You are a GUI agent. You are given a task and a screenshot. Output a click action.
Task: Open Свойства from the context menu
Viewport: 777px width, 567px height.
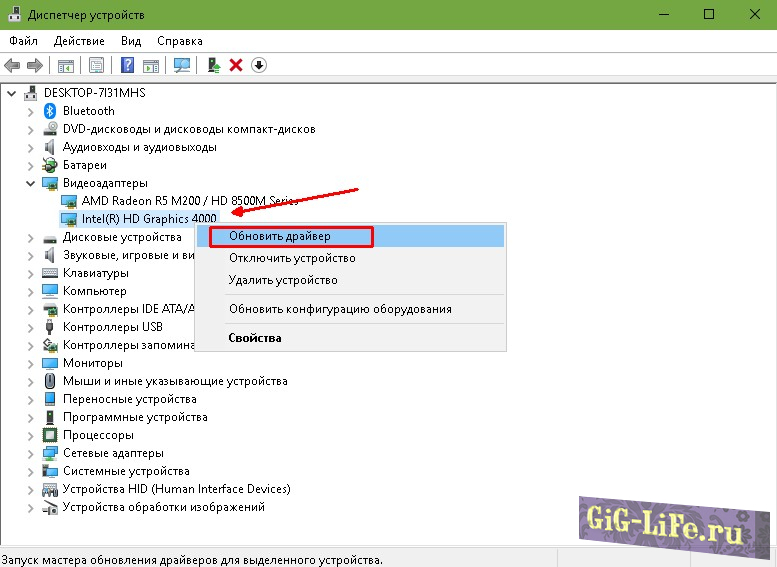pyautogui.click(x=255, y=338)
